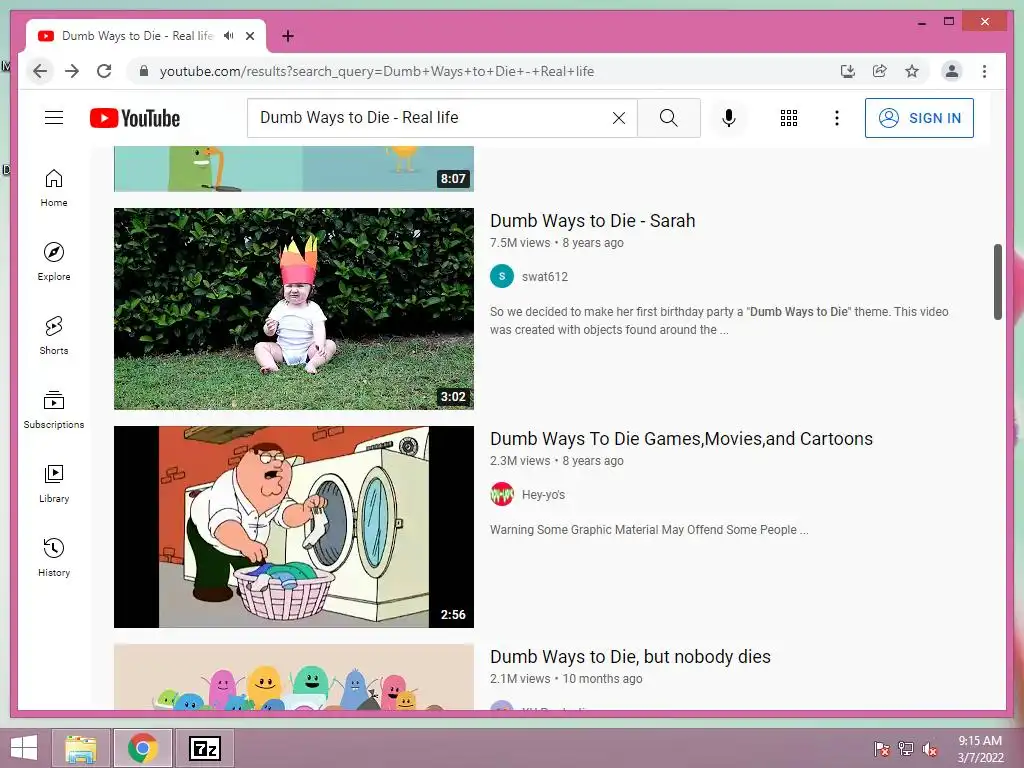Click the SIGN IN button
The width and height of the screenshot is (1024, 768).
pyautogui.click(x=919, y=118)
